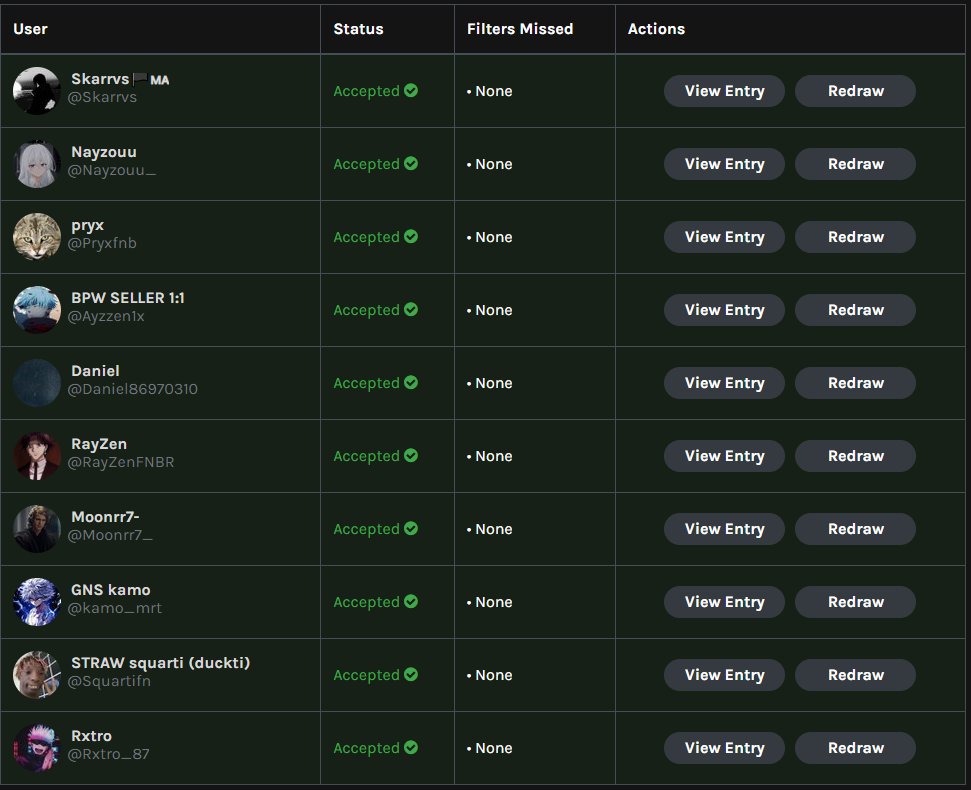Click the Accepted checkmark for Skarrvs

(x=411, y=90)
